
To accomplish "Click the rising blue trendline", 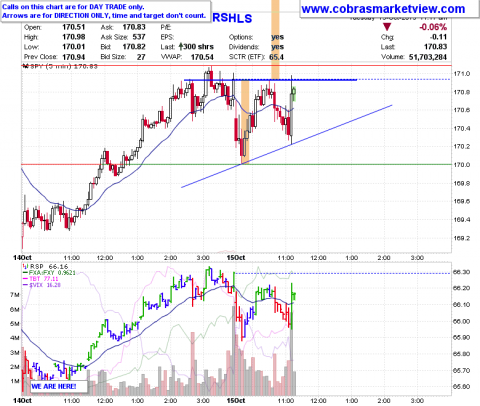I will coord(287,146).
